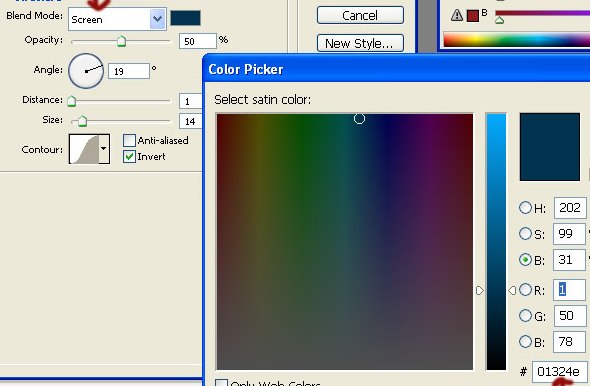Select the G green radio button
This screenshot has width=590, height=386.
pos(525,315)
